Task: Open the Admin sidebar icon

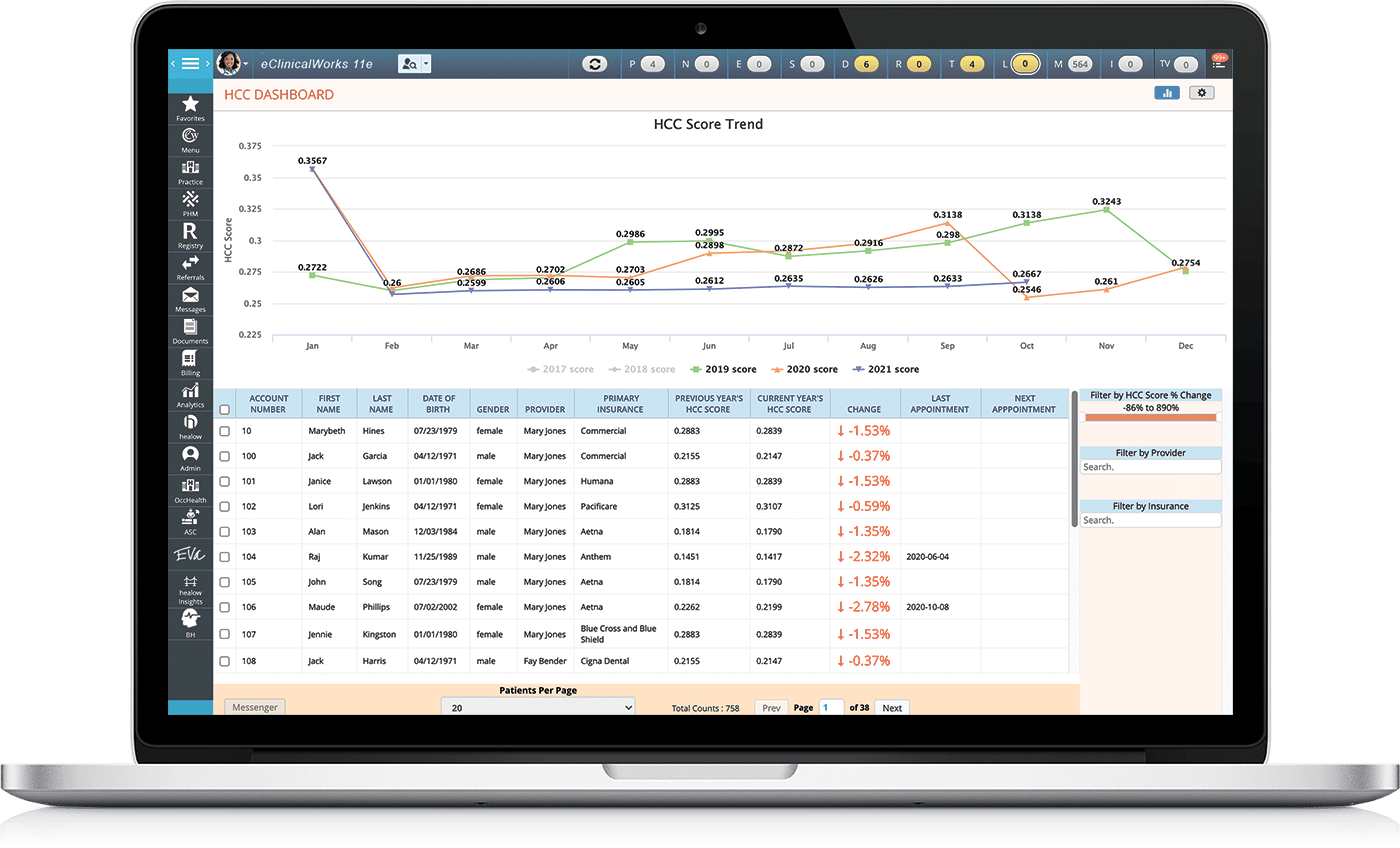Action: pos(190,459)
